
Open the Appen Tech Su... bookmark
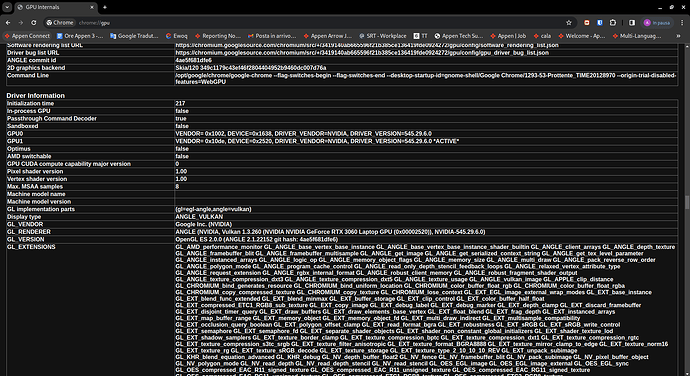(x=459, y=36)
